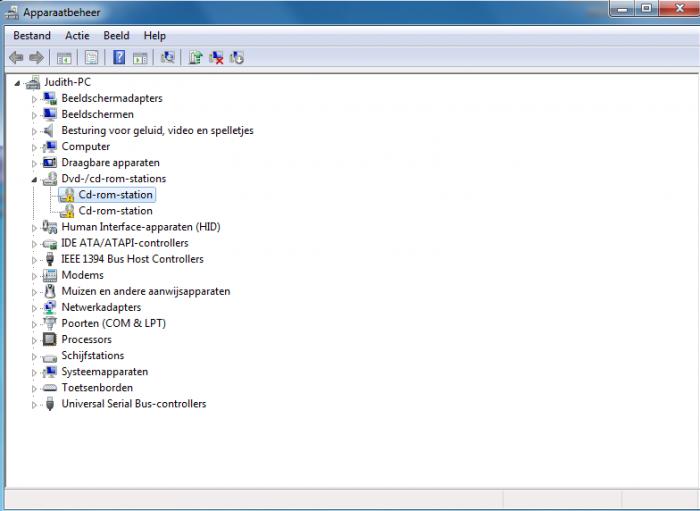Click the Human Interface-apparaten icon
The width and height of the screenshot is (700, 511).
[x=50, y=227]
